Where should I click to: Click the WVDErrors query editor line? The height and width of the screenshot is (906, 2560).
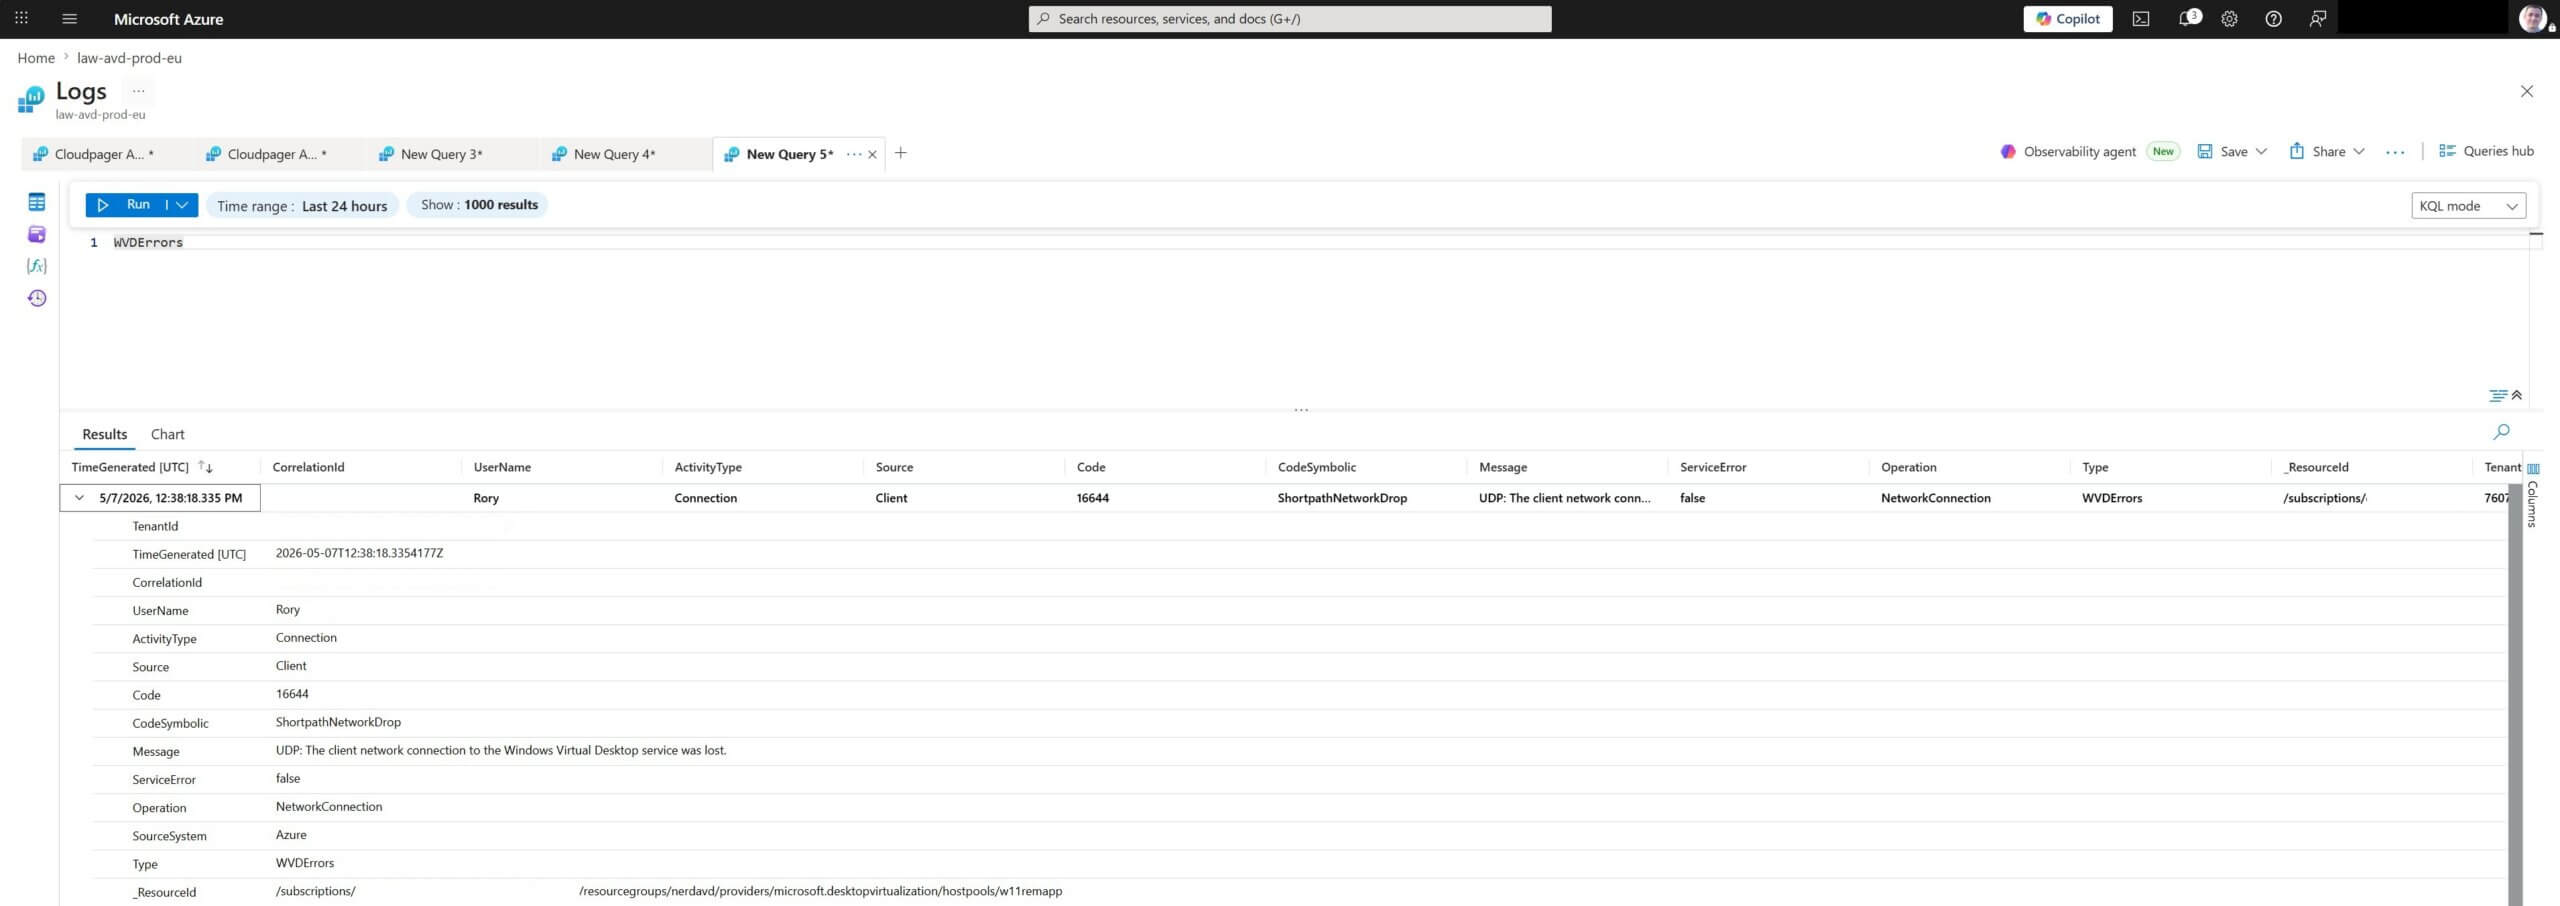click(x=148, y=242)
